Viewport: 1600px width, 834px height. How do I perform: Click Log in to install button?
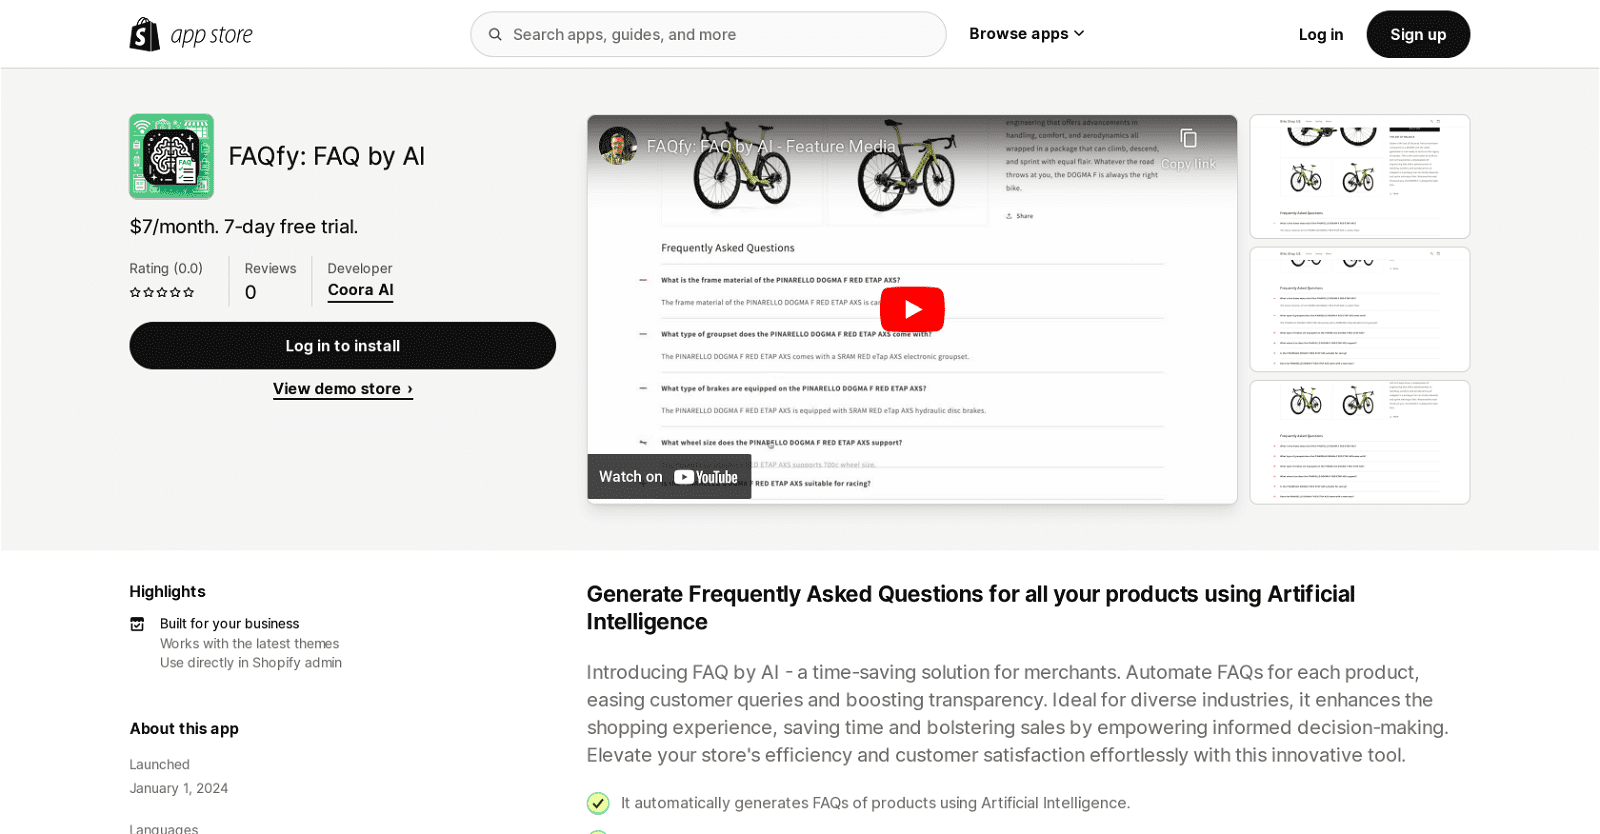[x=342, y=346]
